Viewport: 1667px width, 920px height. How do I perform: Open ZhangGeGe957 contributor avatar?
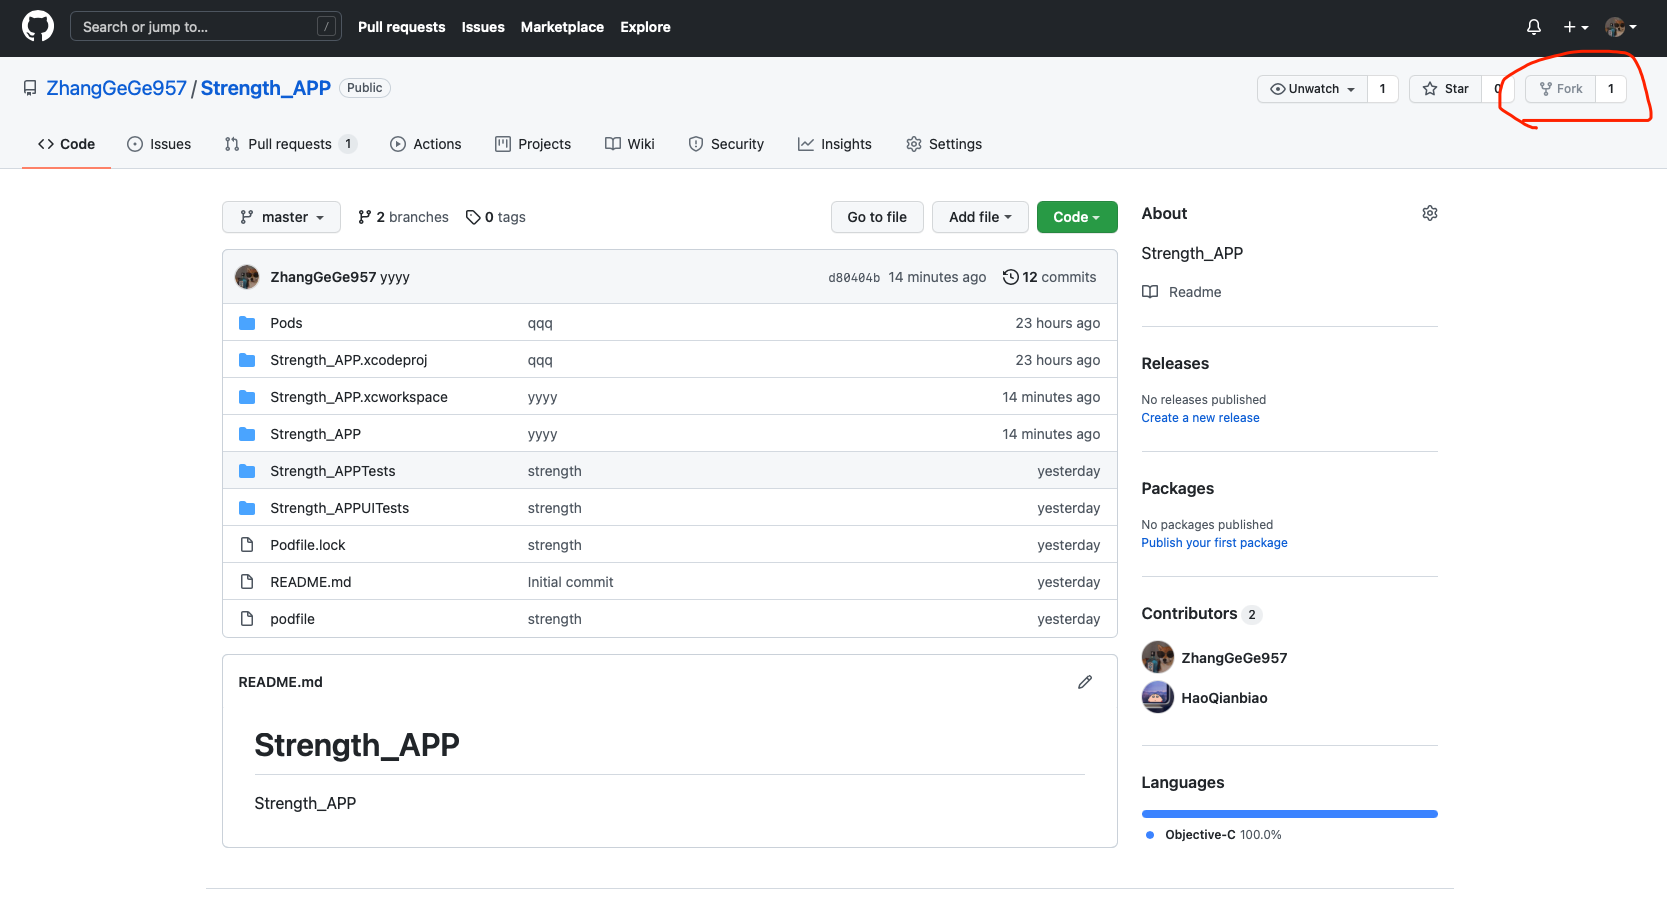click(1158, 657)
